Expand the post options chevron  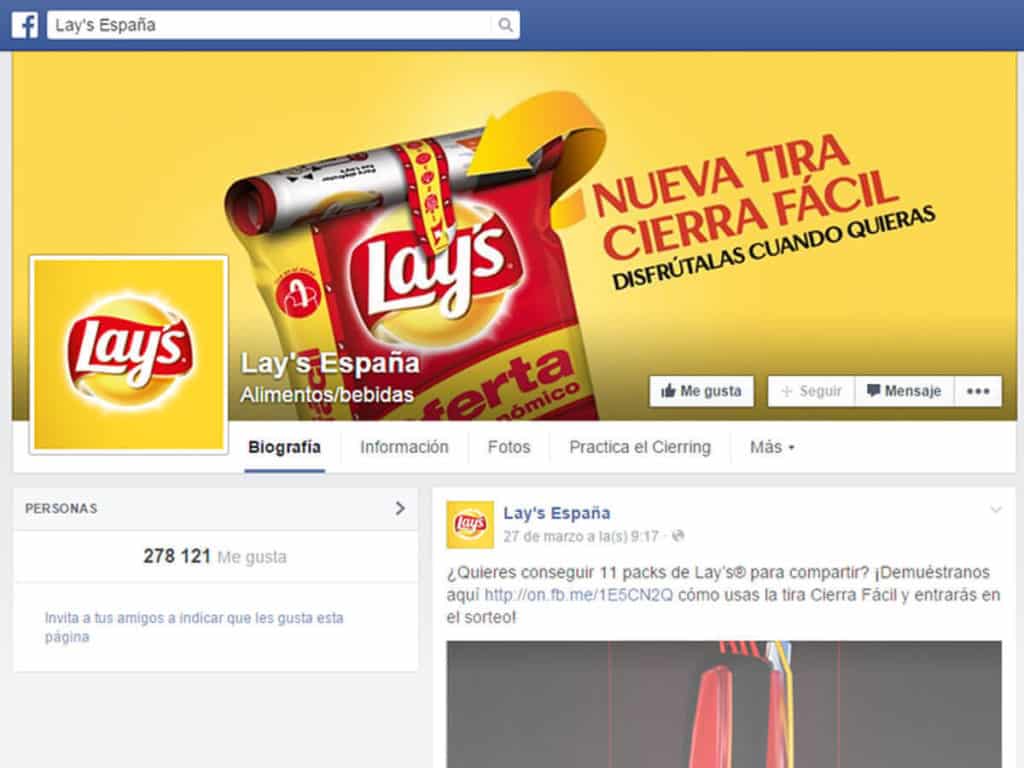click(995, 509)
